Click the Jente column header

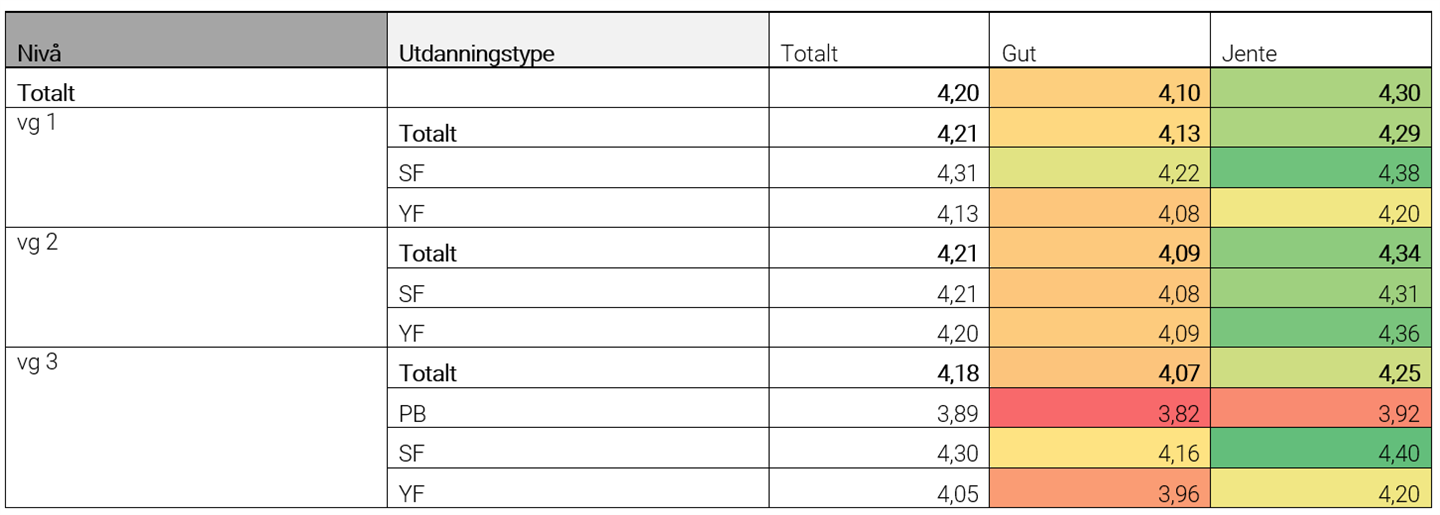point(1321,40)
